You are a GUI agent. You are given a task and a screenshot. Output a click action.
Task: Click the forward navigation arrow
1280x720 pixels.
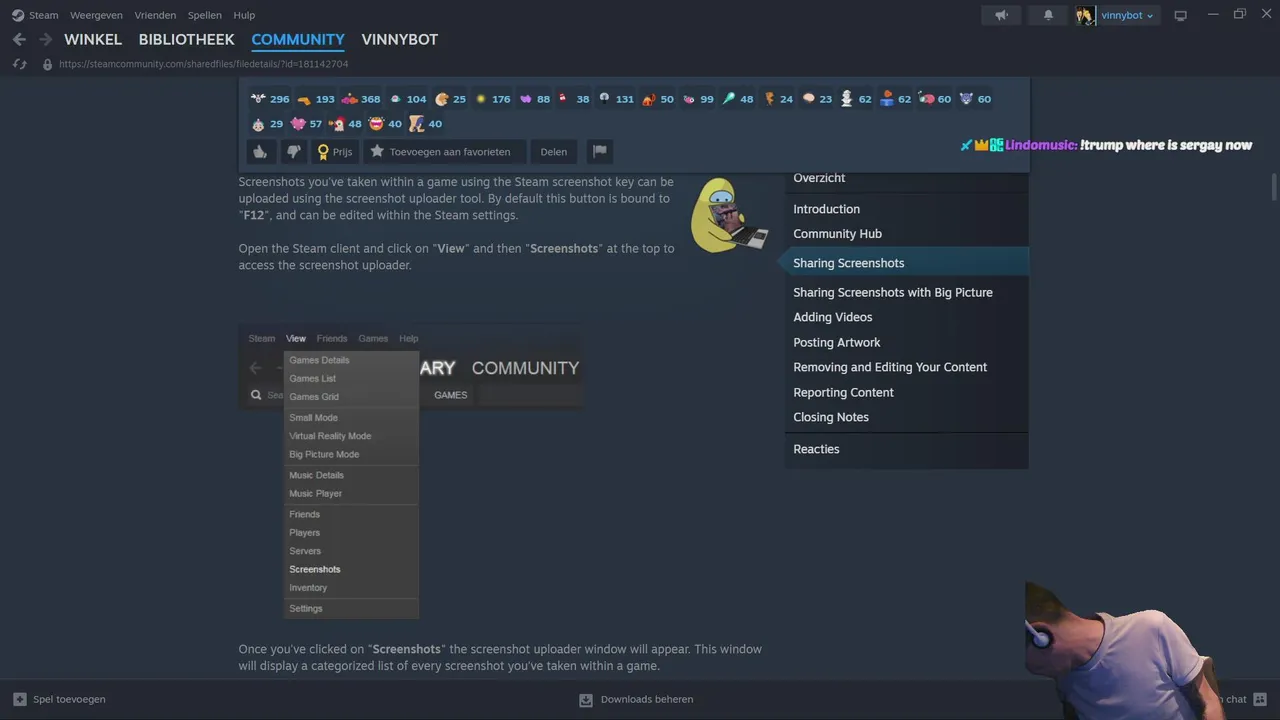(45, 39)
